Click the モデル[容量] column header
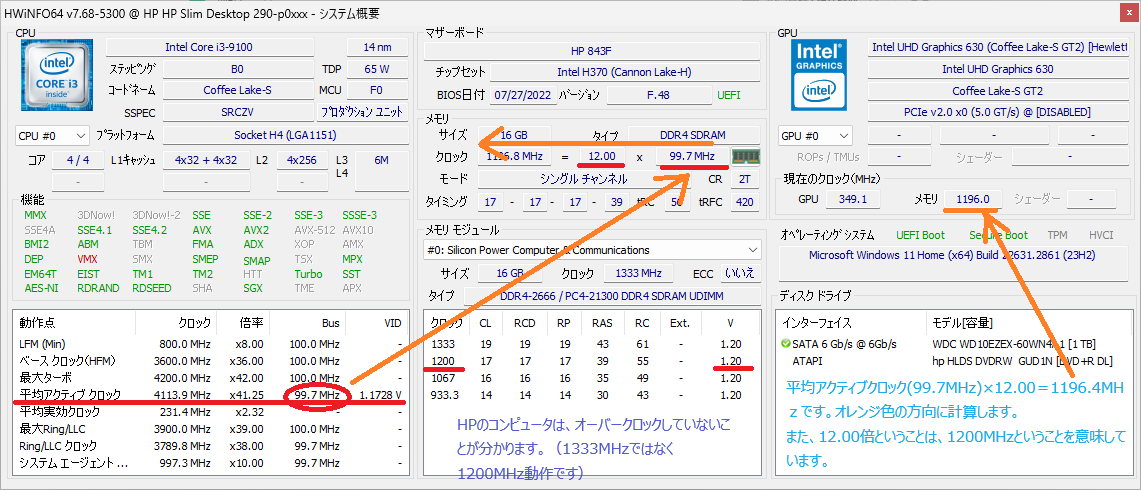 1029,323
